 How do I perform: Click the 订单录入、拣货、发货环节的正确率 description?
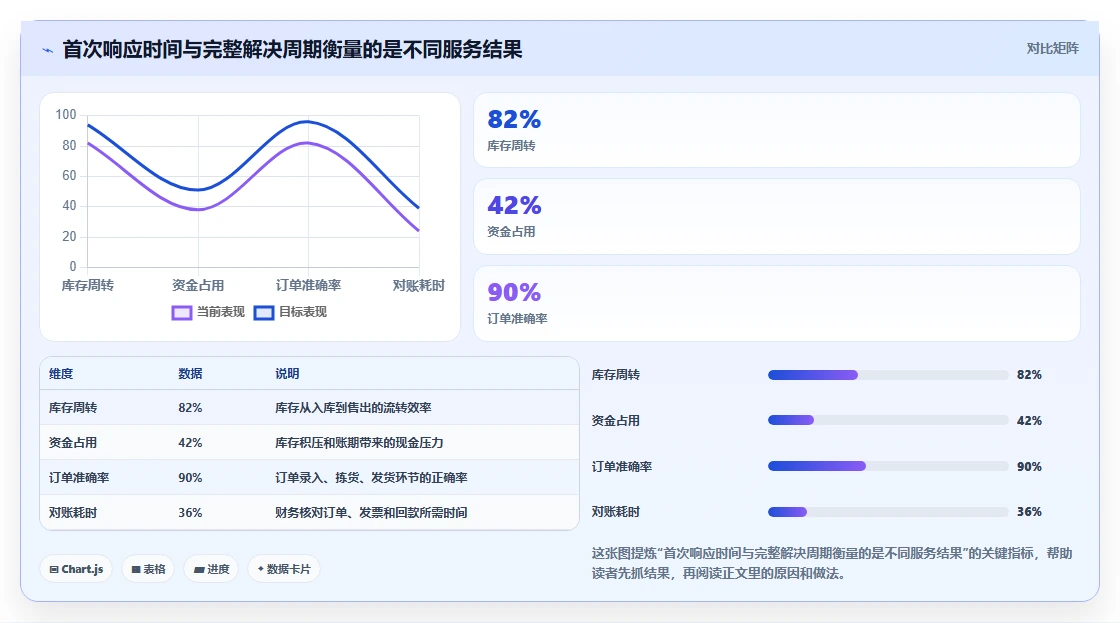click(x=371, y=478)
